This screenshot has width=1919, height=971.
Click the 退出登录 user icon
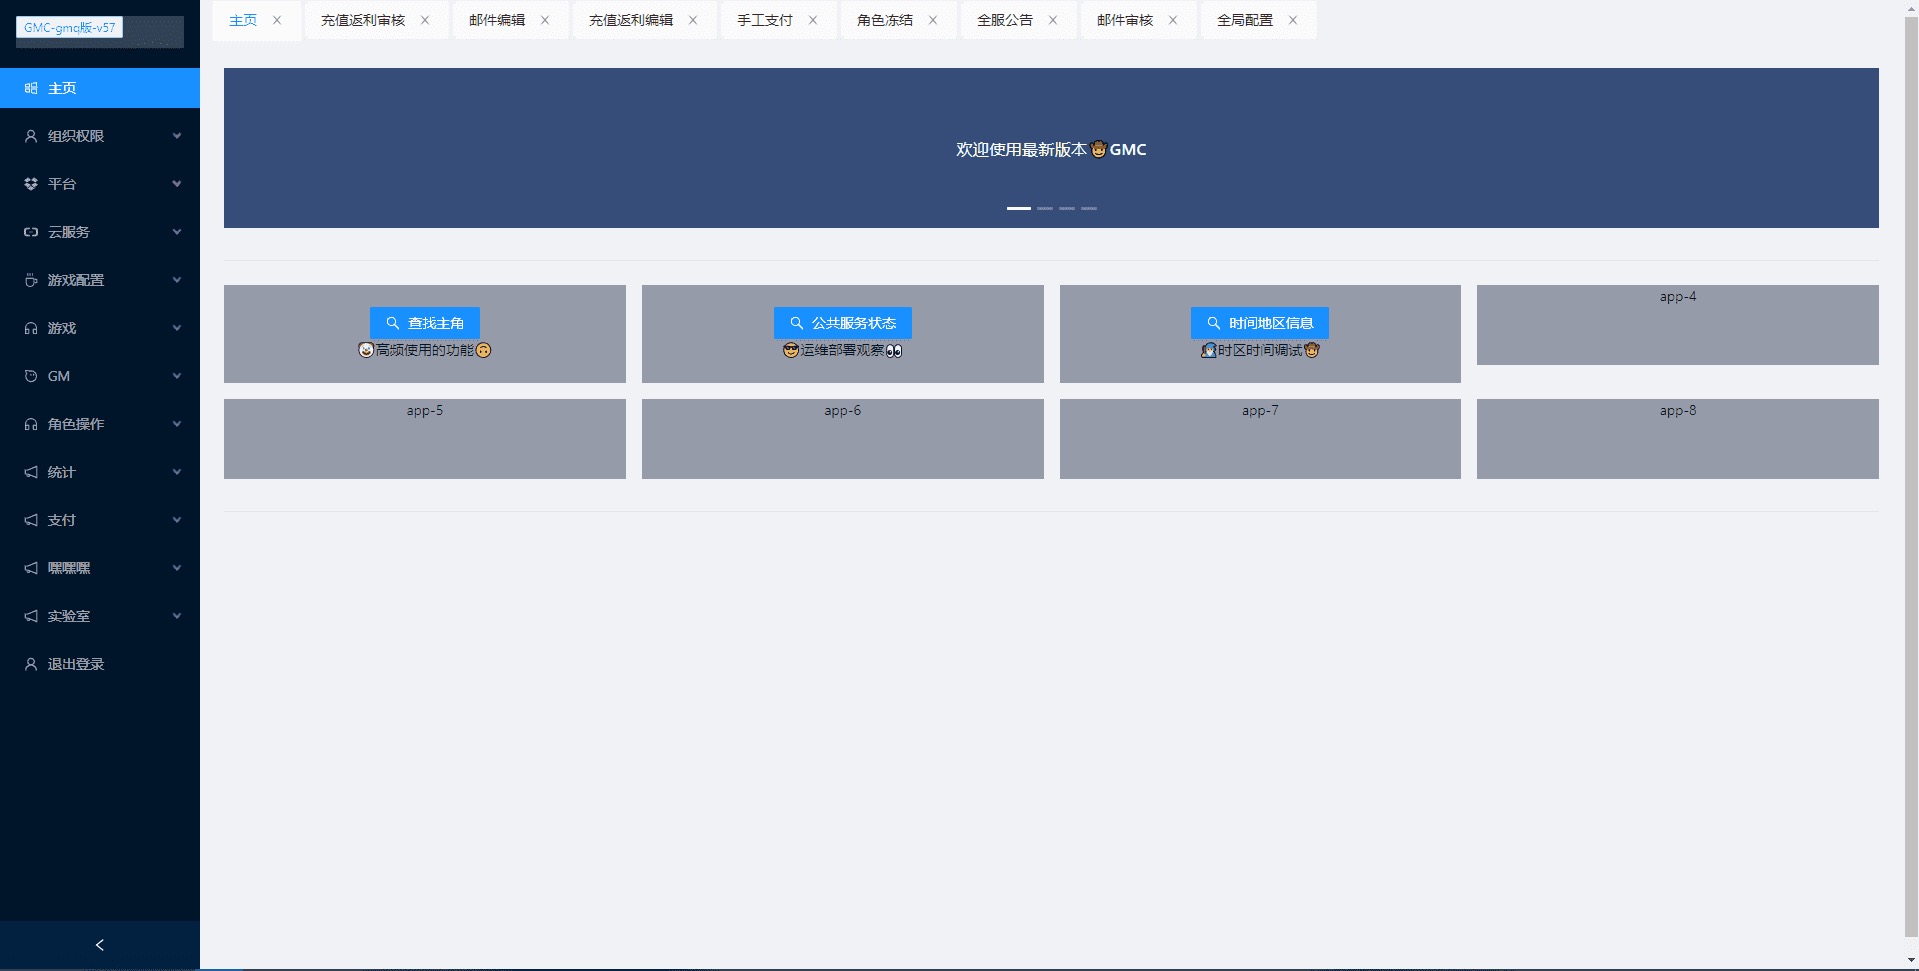(31, 664)
